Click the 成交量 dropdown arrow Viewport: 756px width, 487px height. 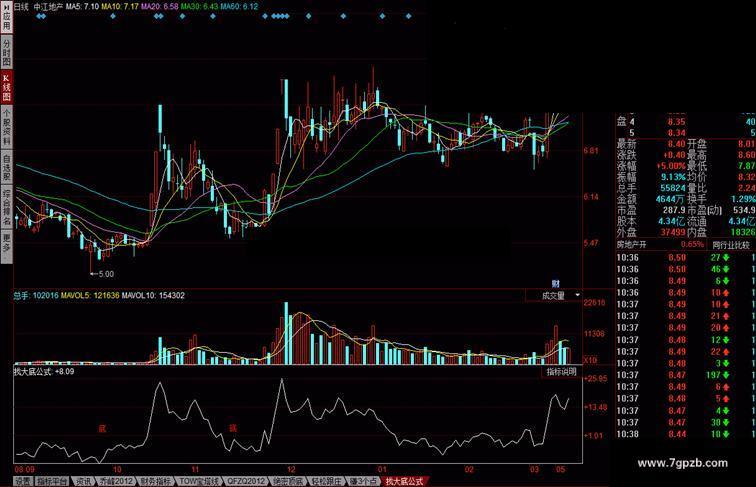577,295
